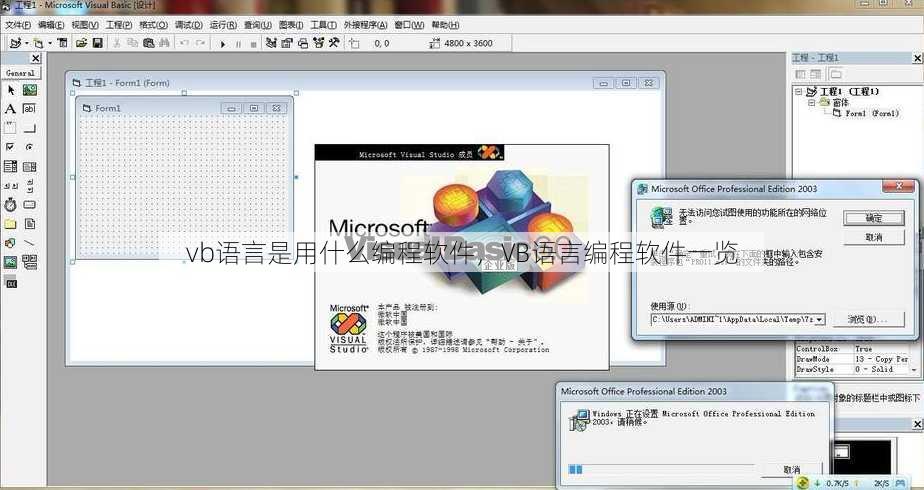Select the OptionButton control tool
The height and width of the screenshot is (490, 924).
point(29,147)
